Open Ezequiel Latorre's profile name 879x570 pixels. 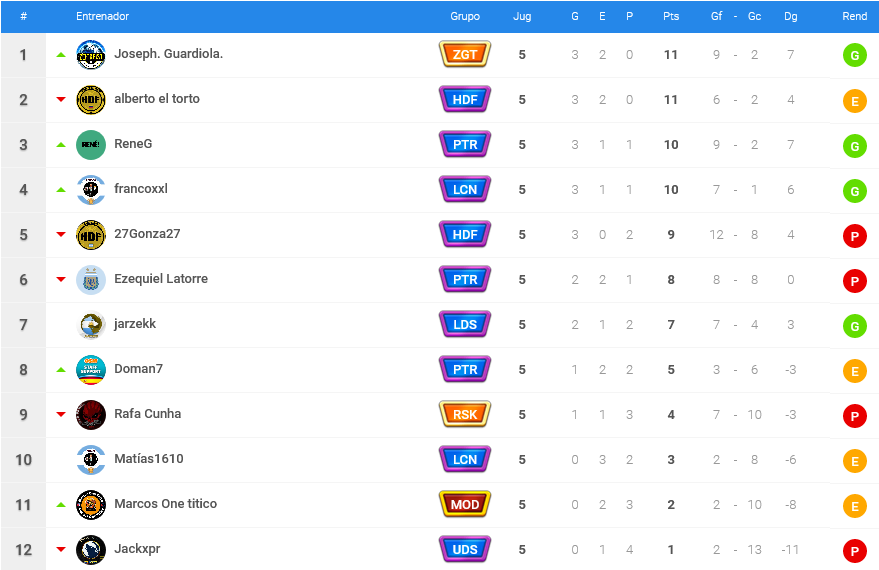click(161, 279)
